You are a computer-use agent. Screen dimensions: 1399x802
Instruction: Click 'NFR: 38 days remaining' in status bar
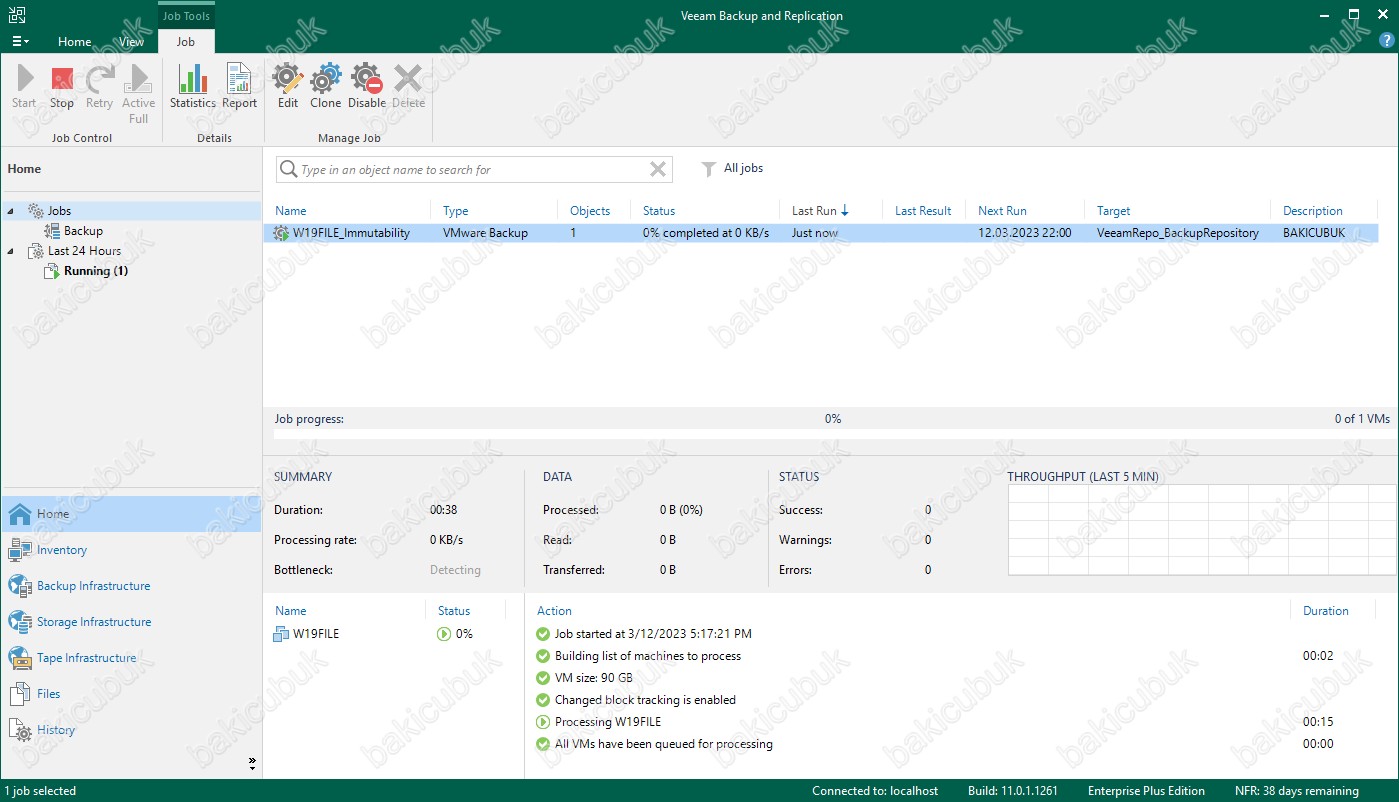coord(1299,791)
